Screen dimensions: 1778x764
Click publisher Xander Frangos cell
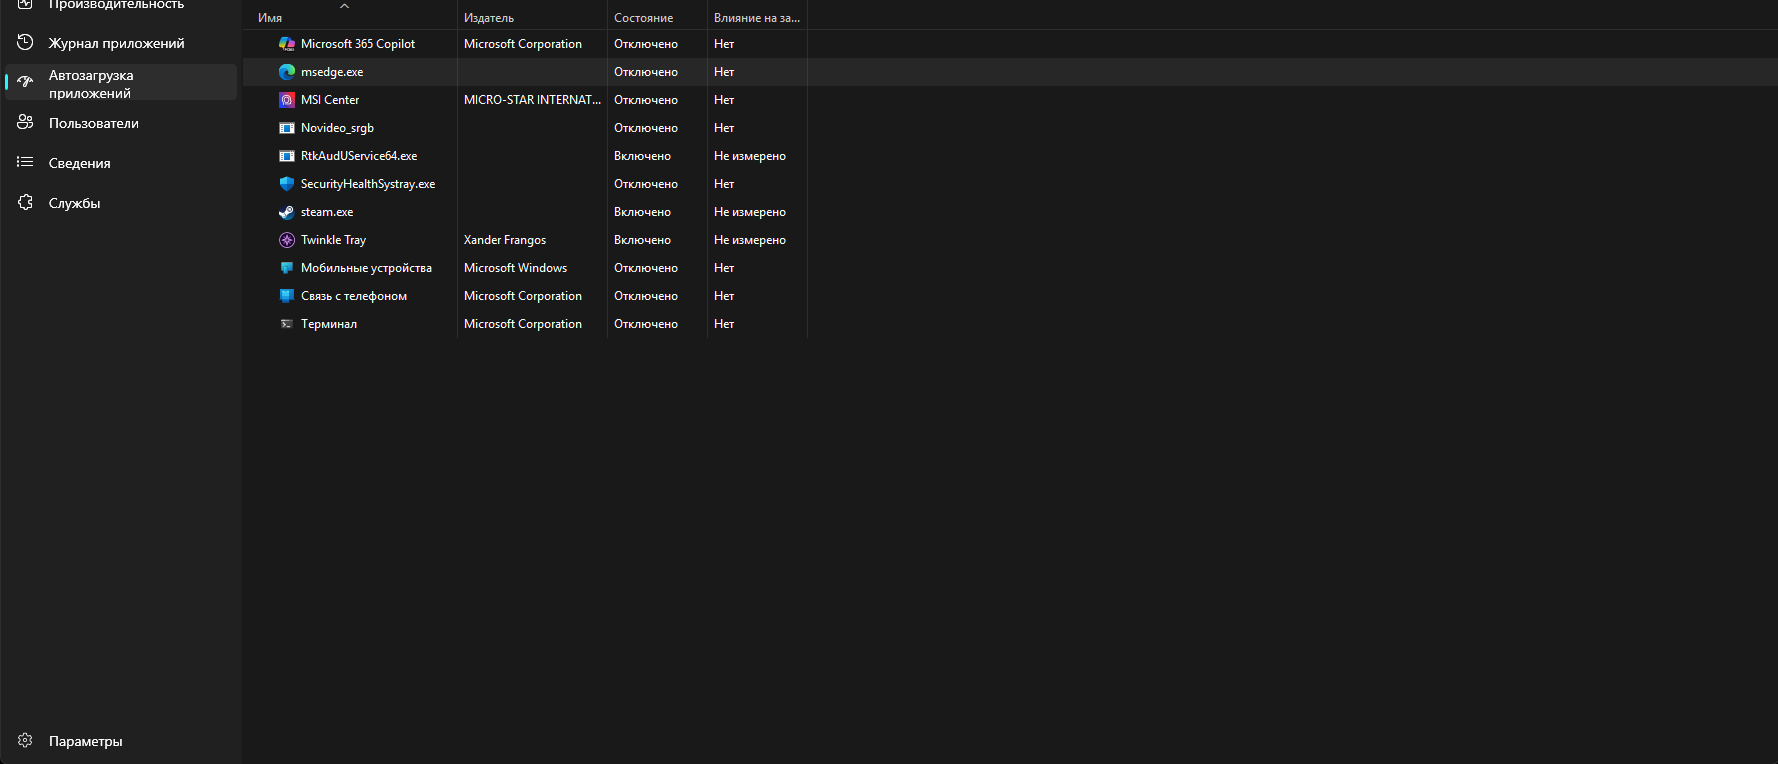[505, 240]
